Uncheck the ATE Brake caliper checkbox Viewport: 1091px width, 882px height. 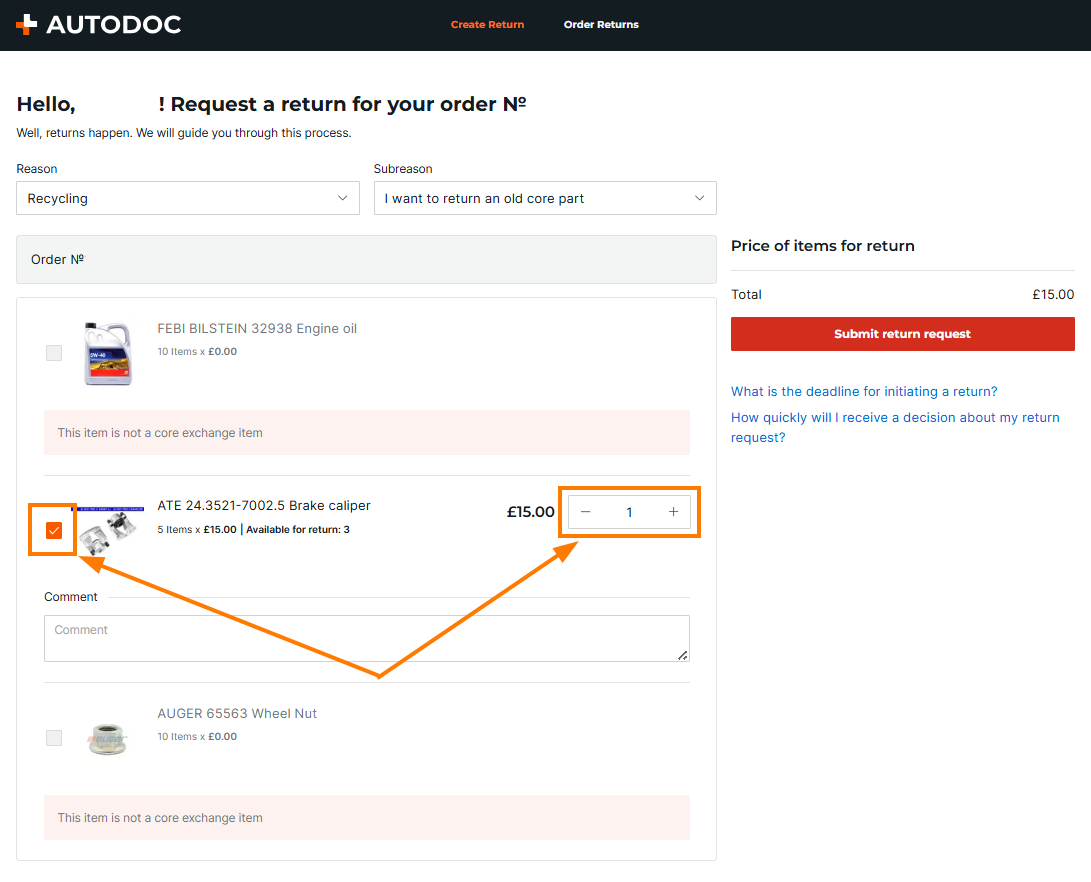(x=54, y=530)
